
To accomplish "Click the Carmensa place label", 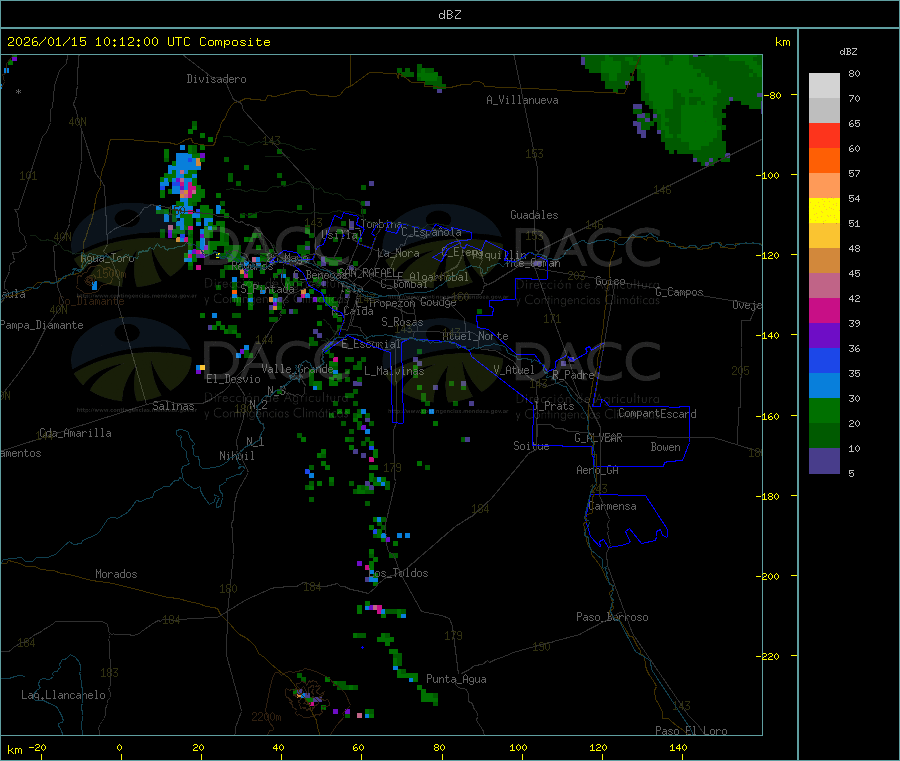I will coord(612,506).
